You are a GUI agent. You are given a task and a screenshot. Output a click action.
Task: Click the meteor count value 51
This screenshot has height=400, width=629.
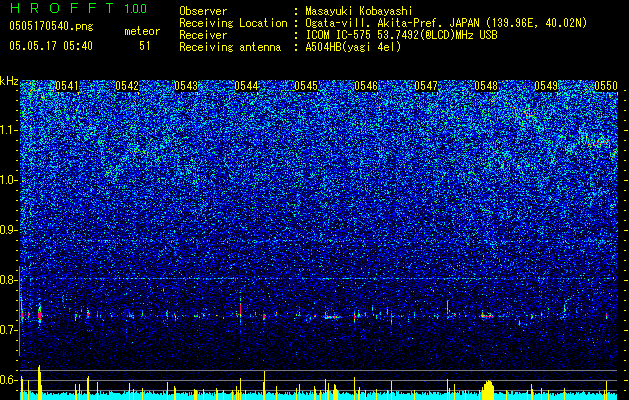click(145, 46)
